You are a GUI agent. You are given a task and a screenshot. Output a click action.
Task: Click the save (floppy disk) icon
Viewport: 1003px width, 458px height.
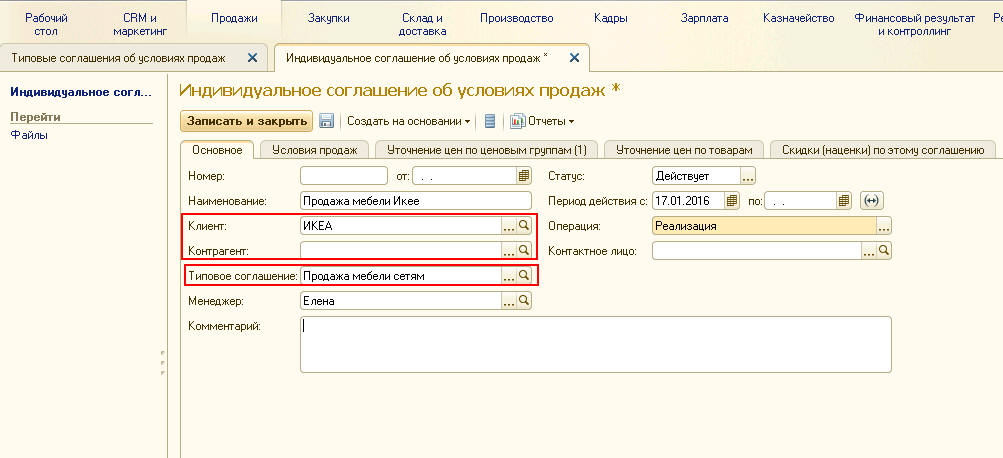point(326,121)
